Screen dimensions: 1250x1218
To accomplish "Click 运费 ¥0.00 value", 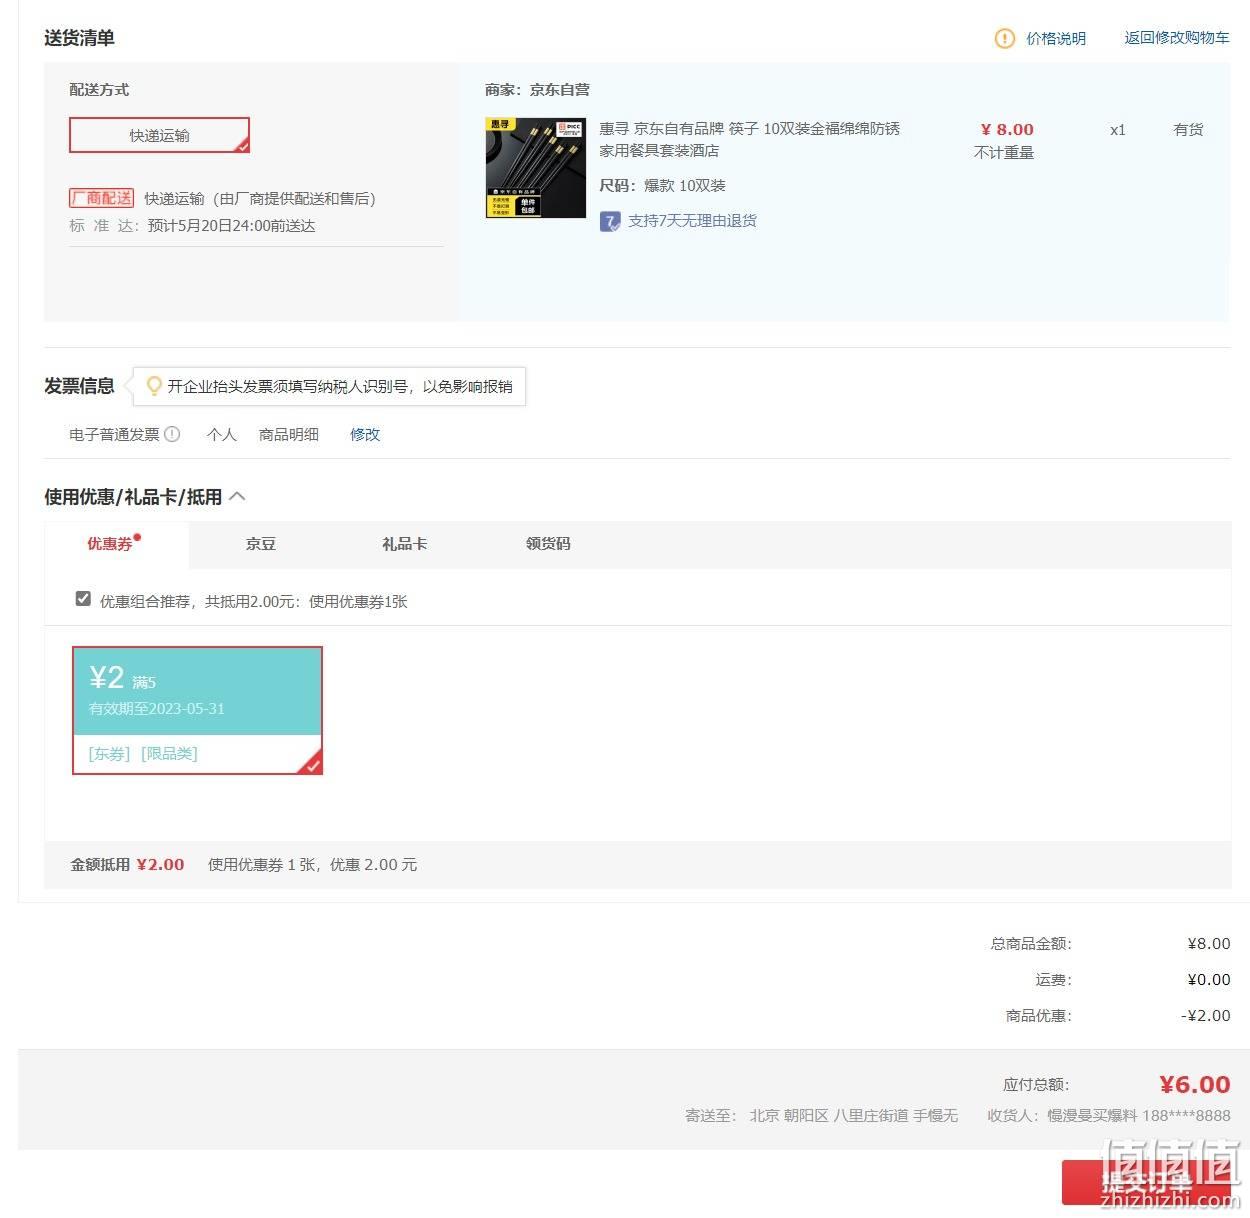I will click(1209, 980).
